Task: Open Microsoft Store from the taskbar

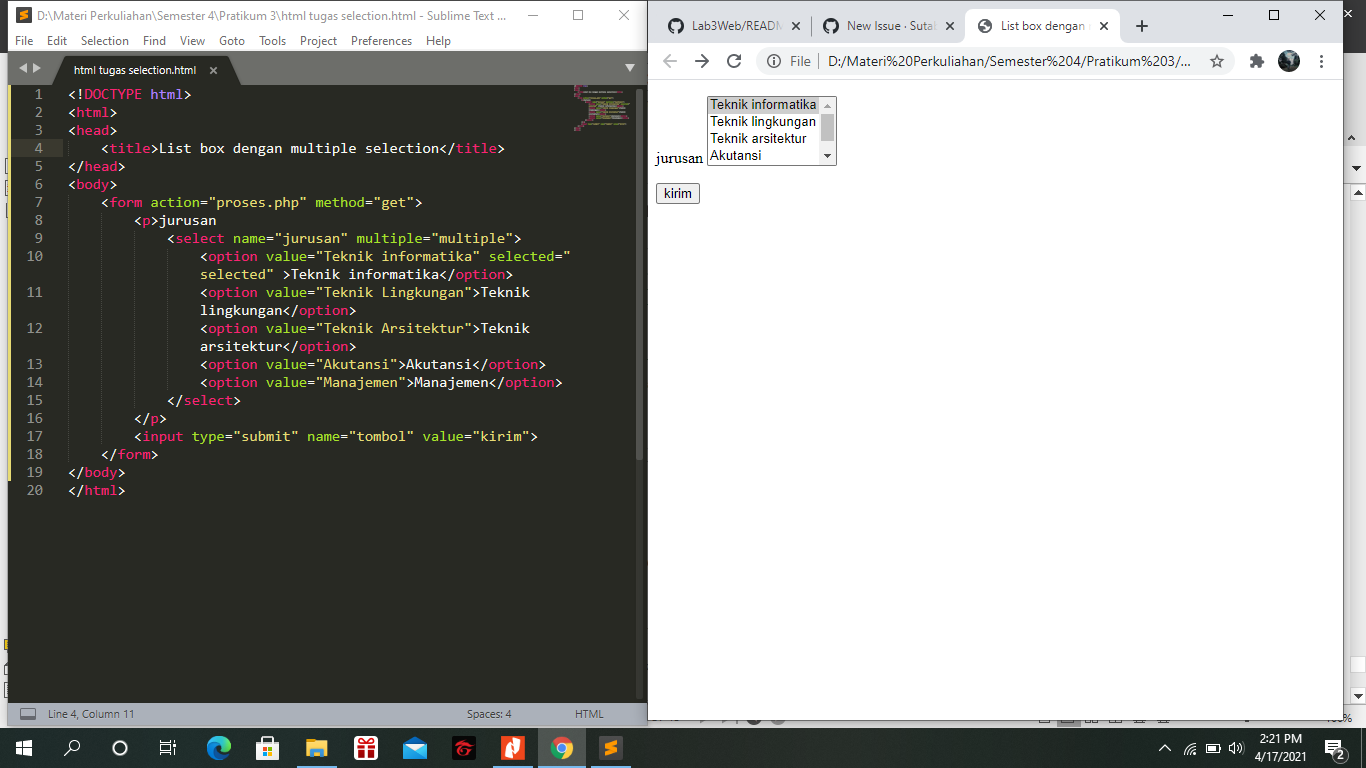Action: [268, 747]
